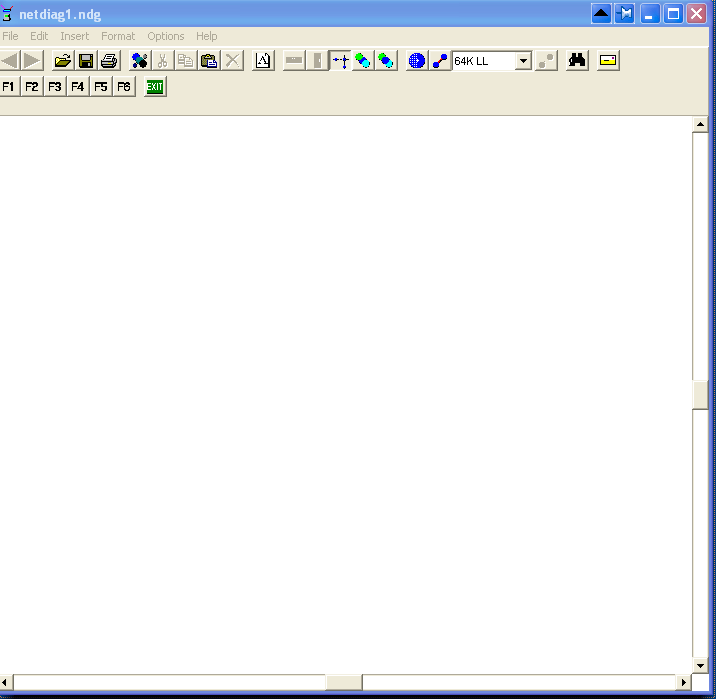Click the text label tool icon

[x=263, y=60]
